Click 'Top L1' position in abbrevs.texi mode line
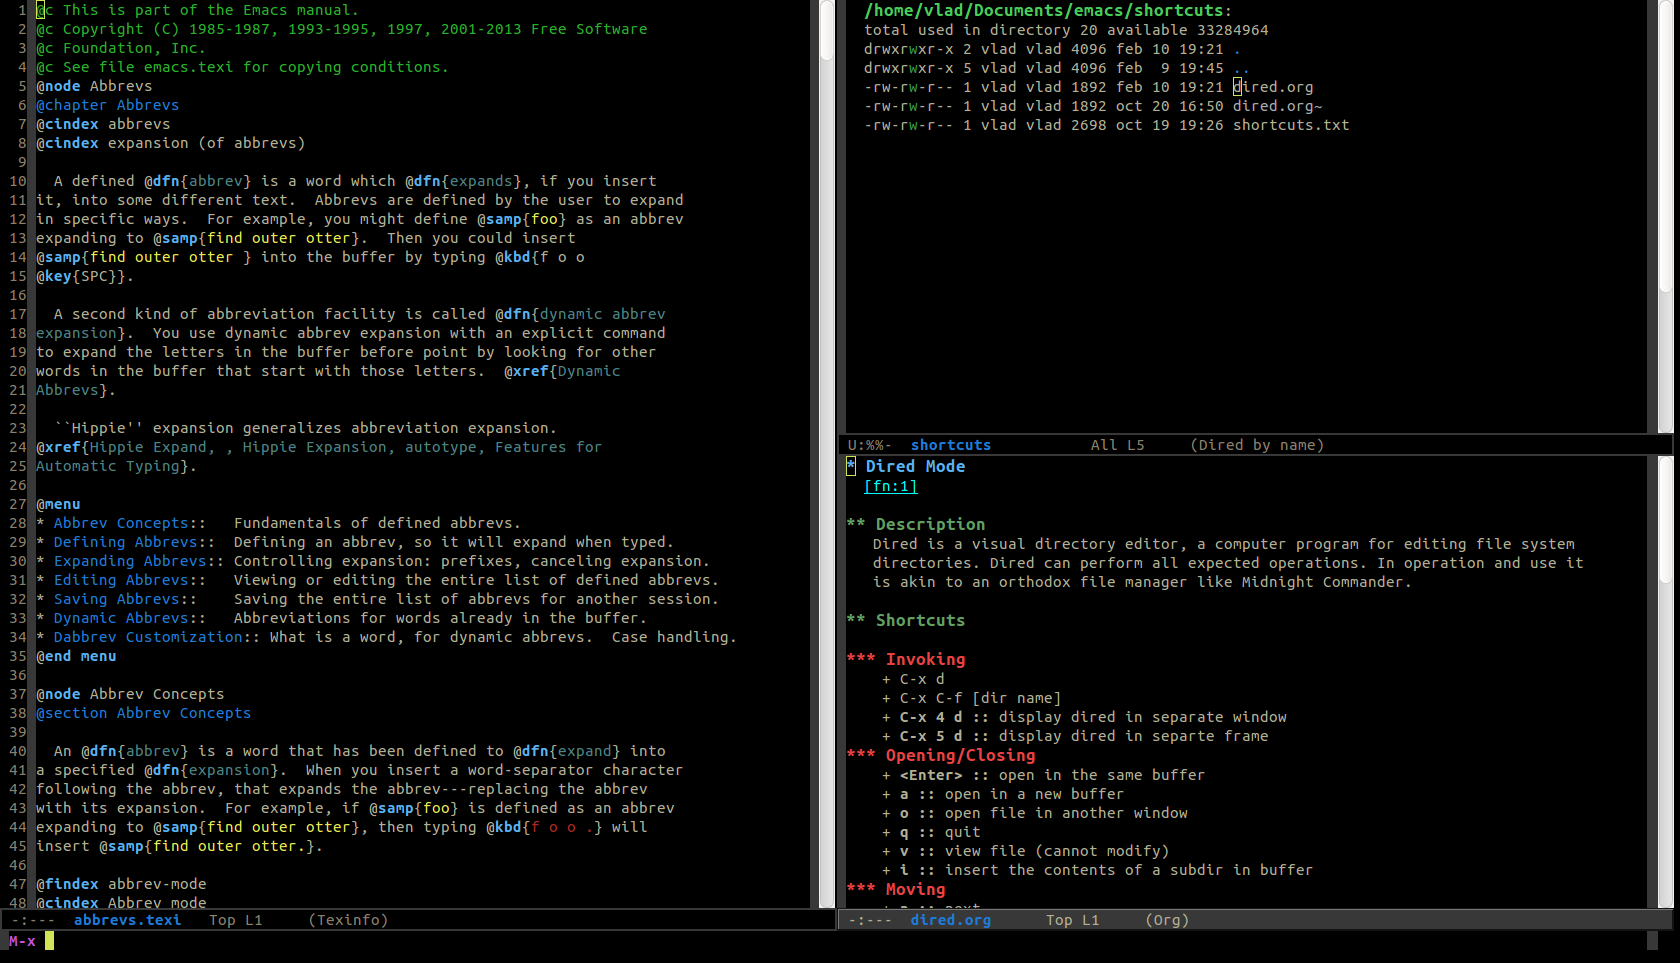This screenshot has height=963, width=1680. [235, 920]
